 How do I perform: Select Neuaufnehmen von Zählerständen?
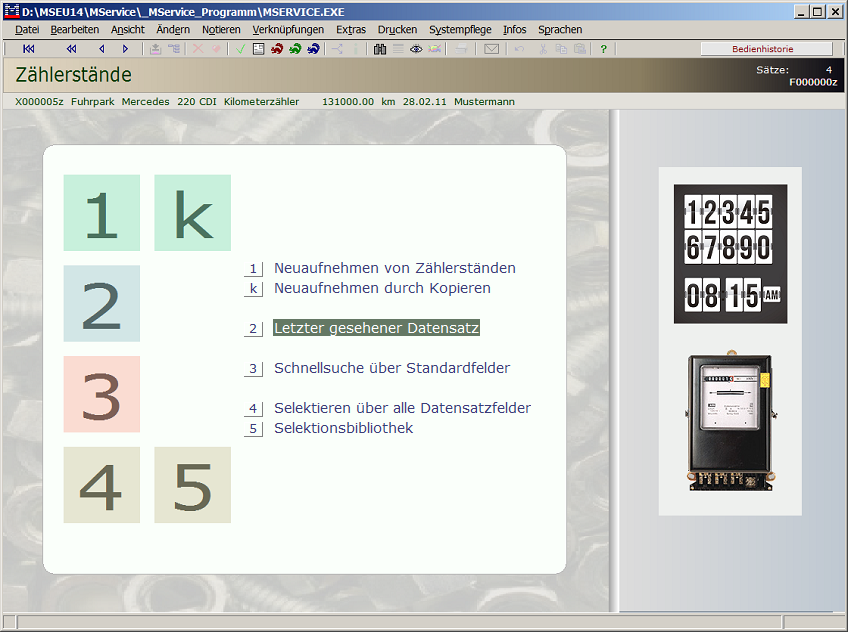[x=394, y=268]
